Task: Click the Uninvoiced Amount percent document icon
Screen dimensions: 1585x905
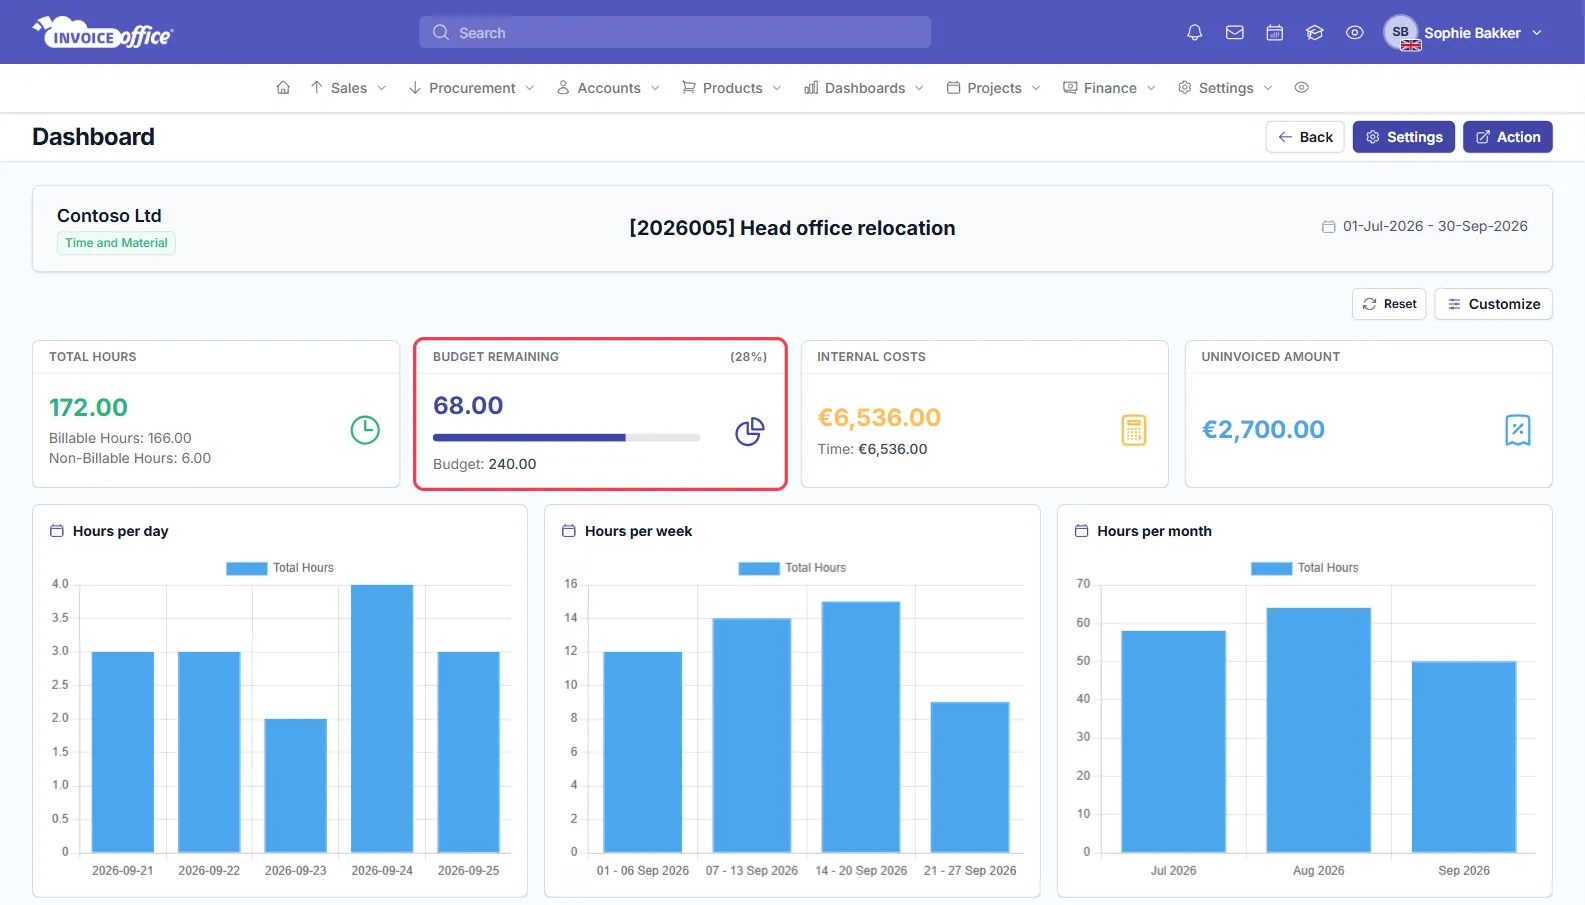Action: [1518, 430]
